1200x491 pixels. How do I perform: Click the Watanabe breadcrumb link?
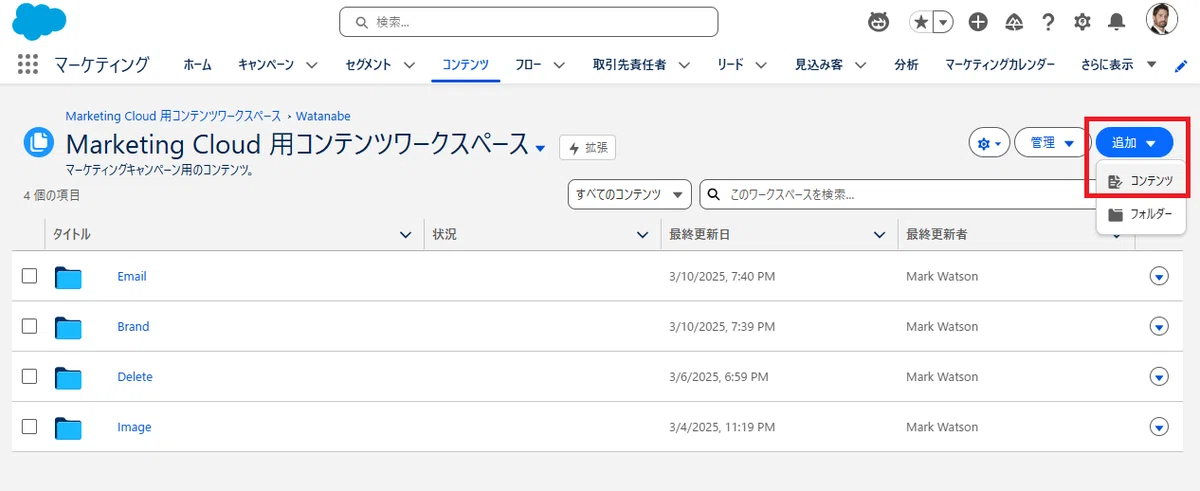322,116
